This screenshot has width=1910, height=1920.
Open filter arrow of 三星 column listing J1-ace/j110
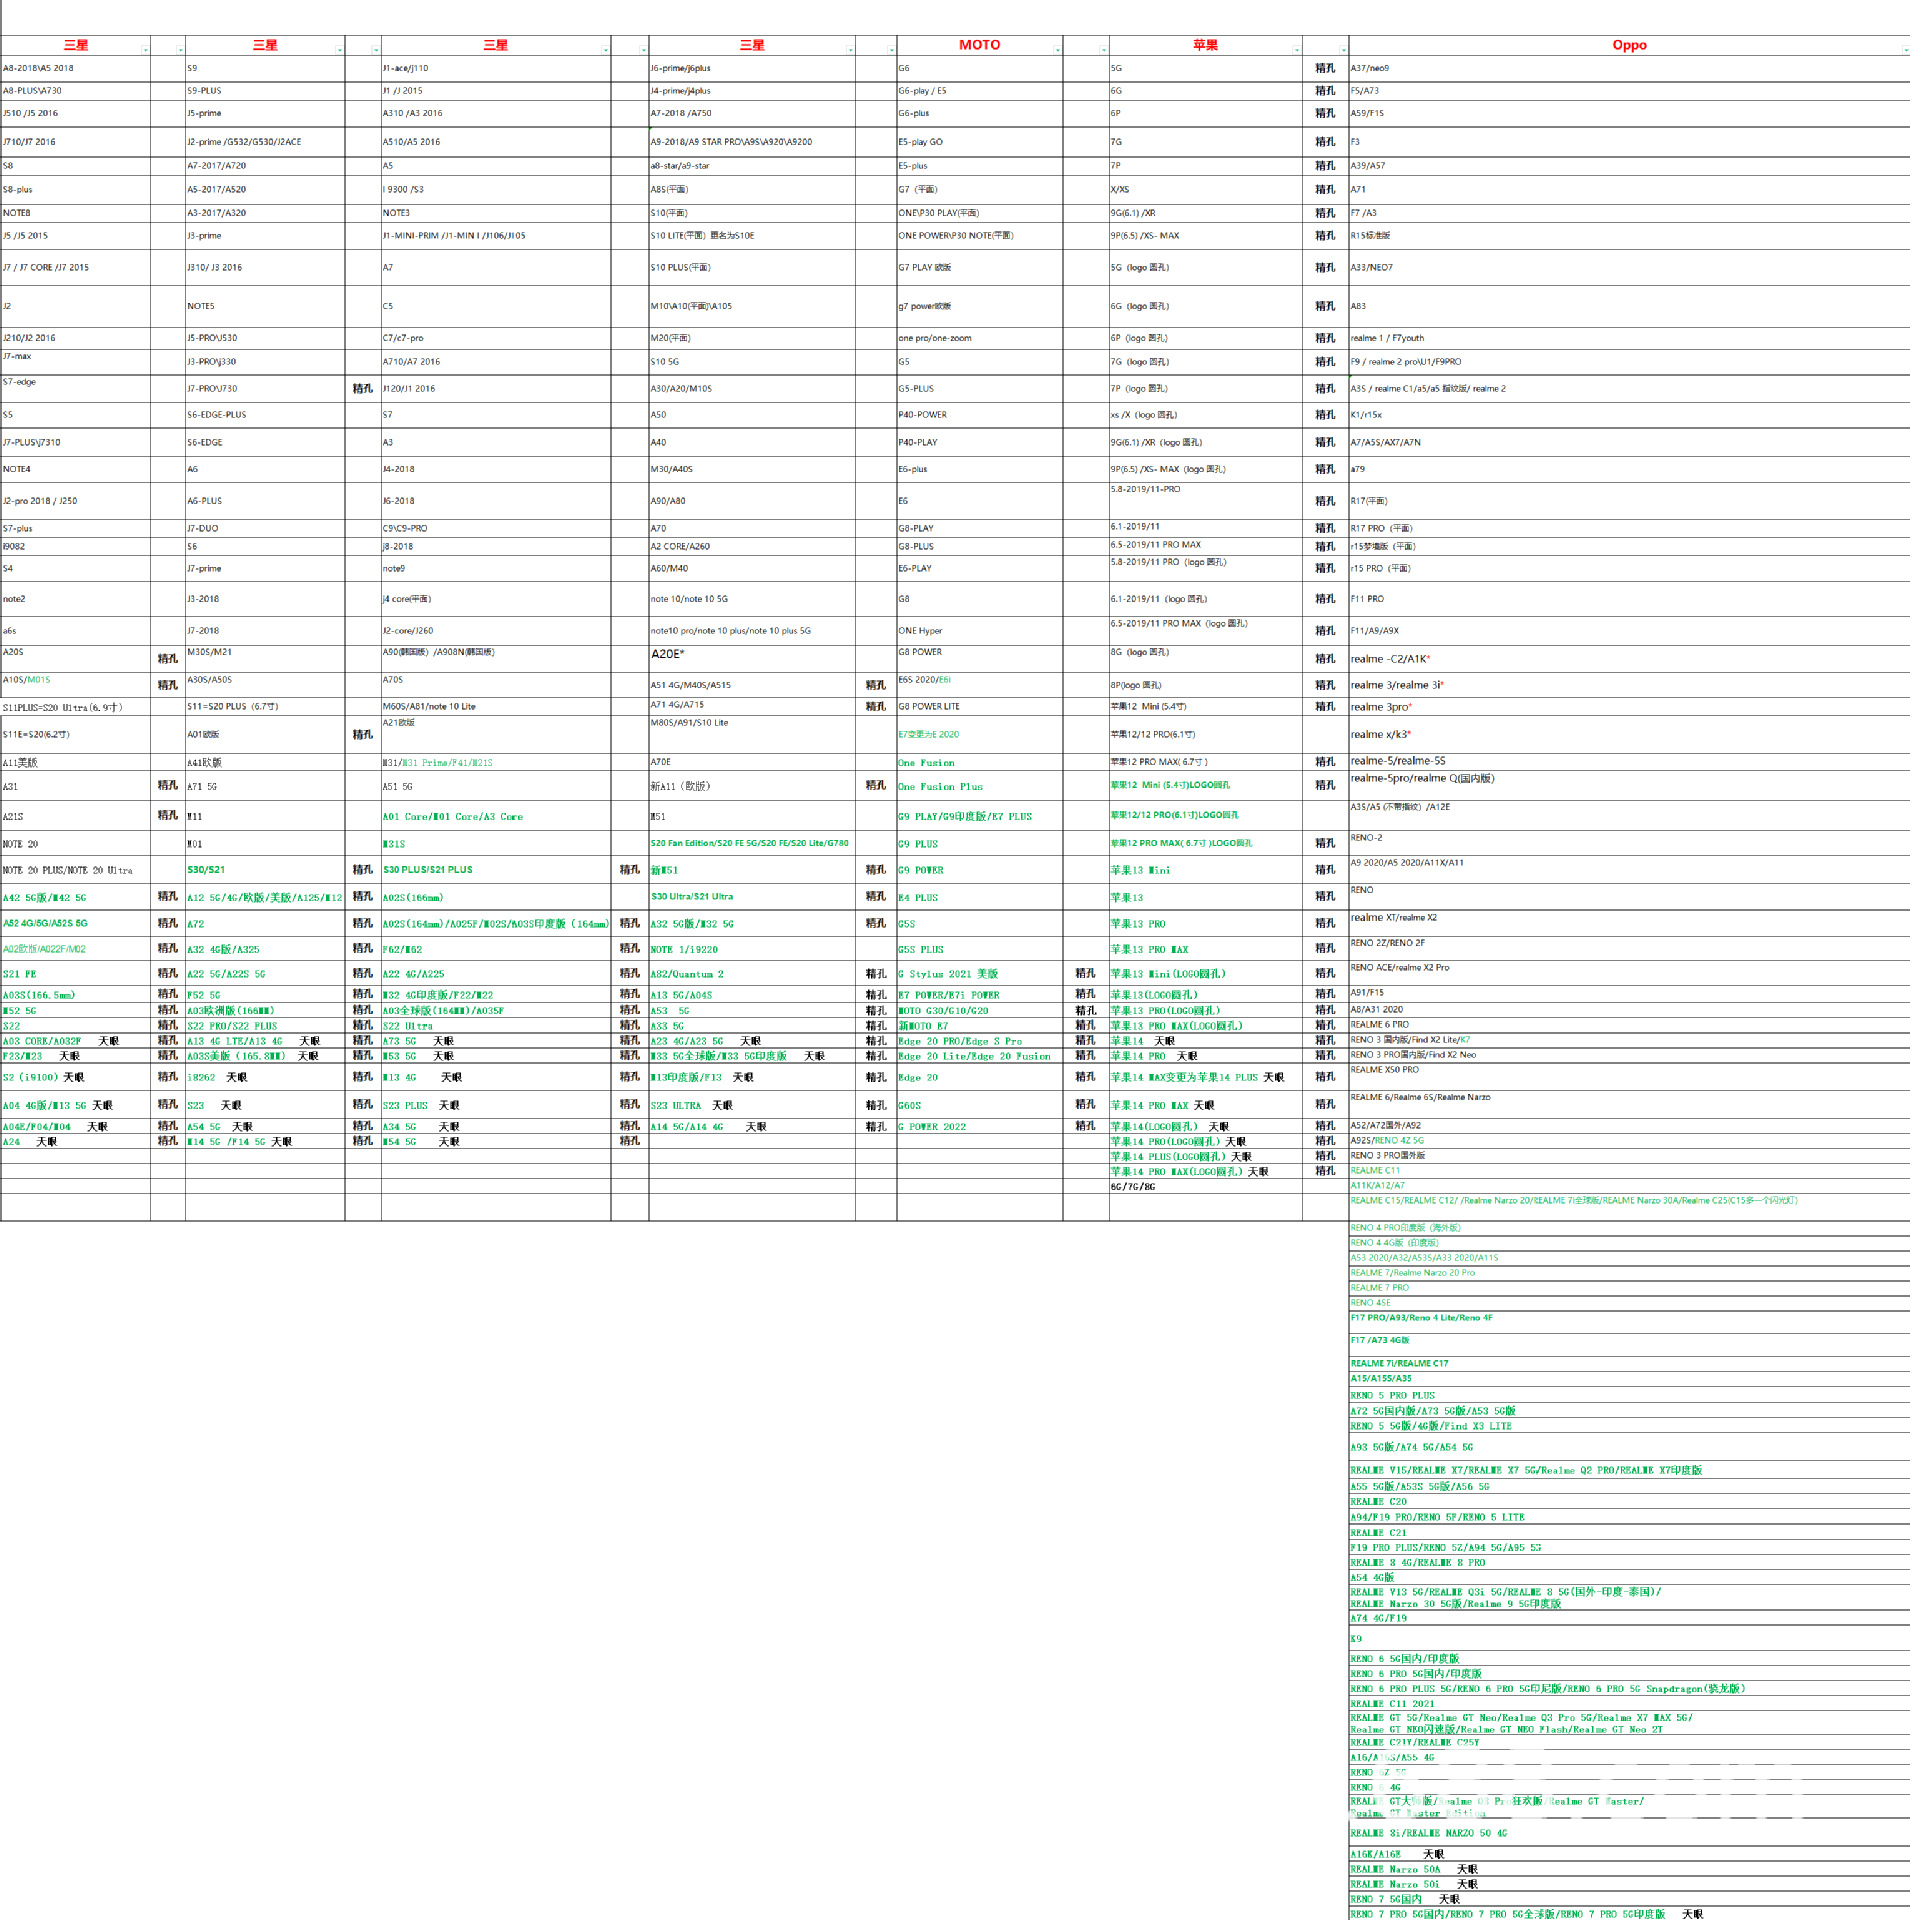click(606, 50)
